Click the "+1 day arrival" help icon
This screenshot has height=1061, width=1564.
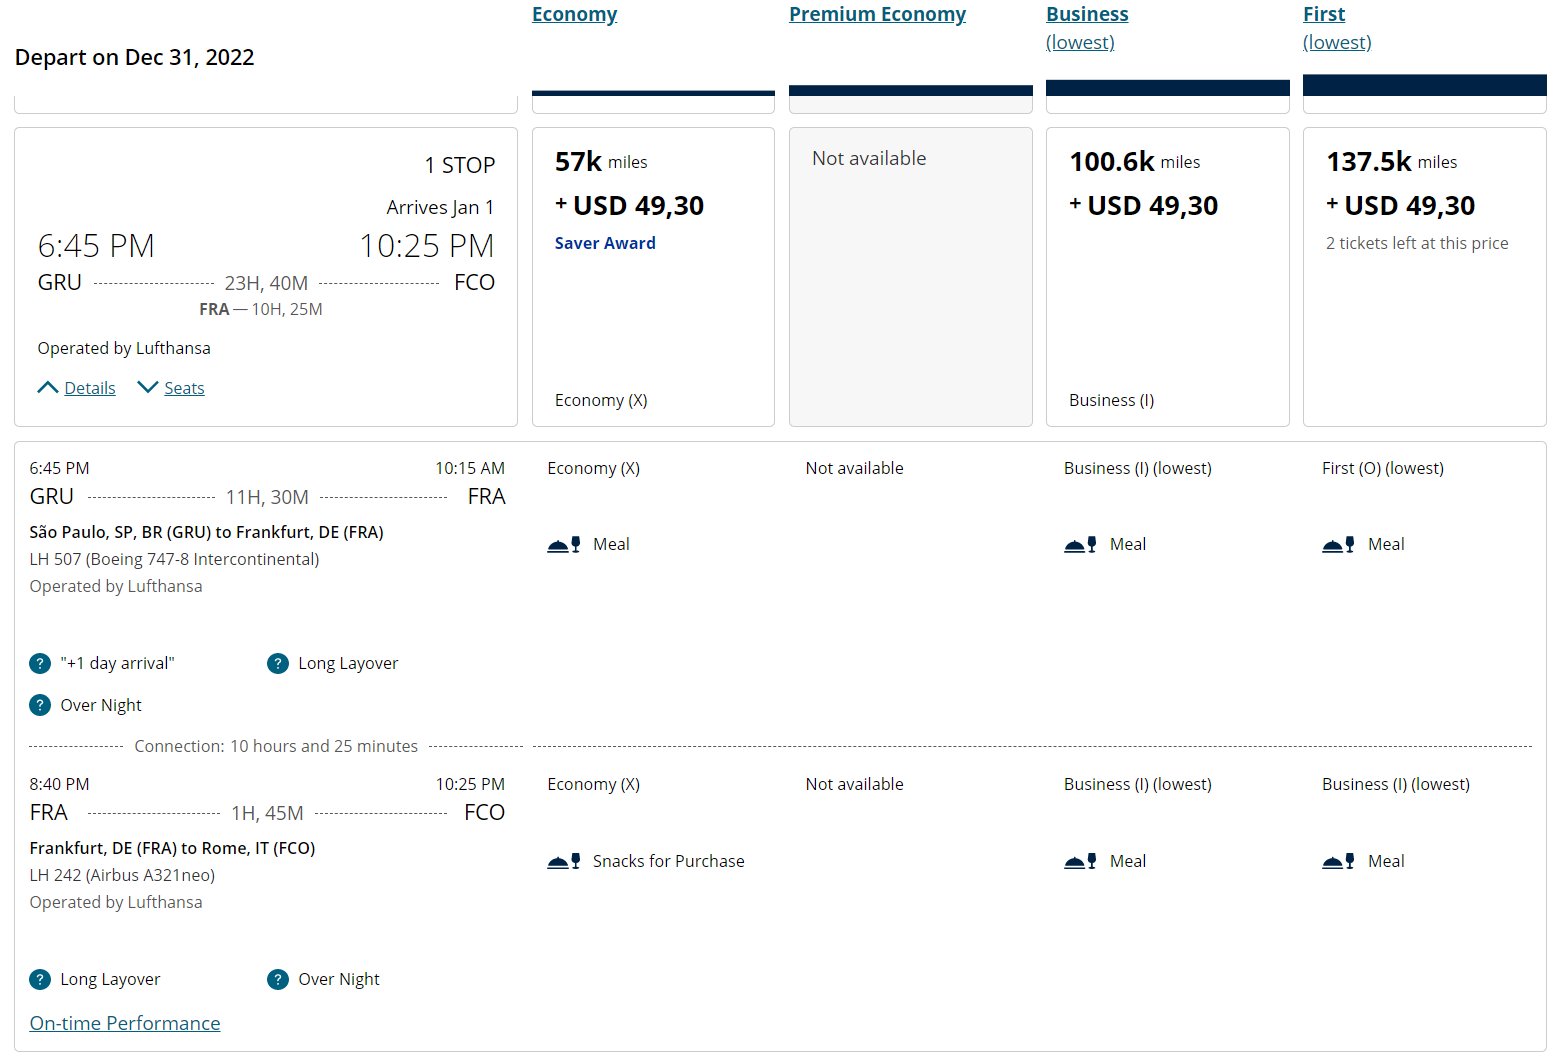(x=40, y=663)
